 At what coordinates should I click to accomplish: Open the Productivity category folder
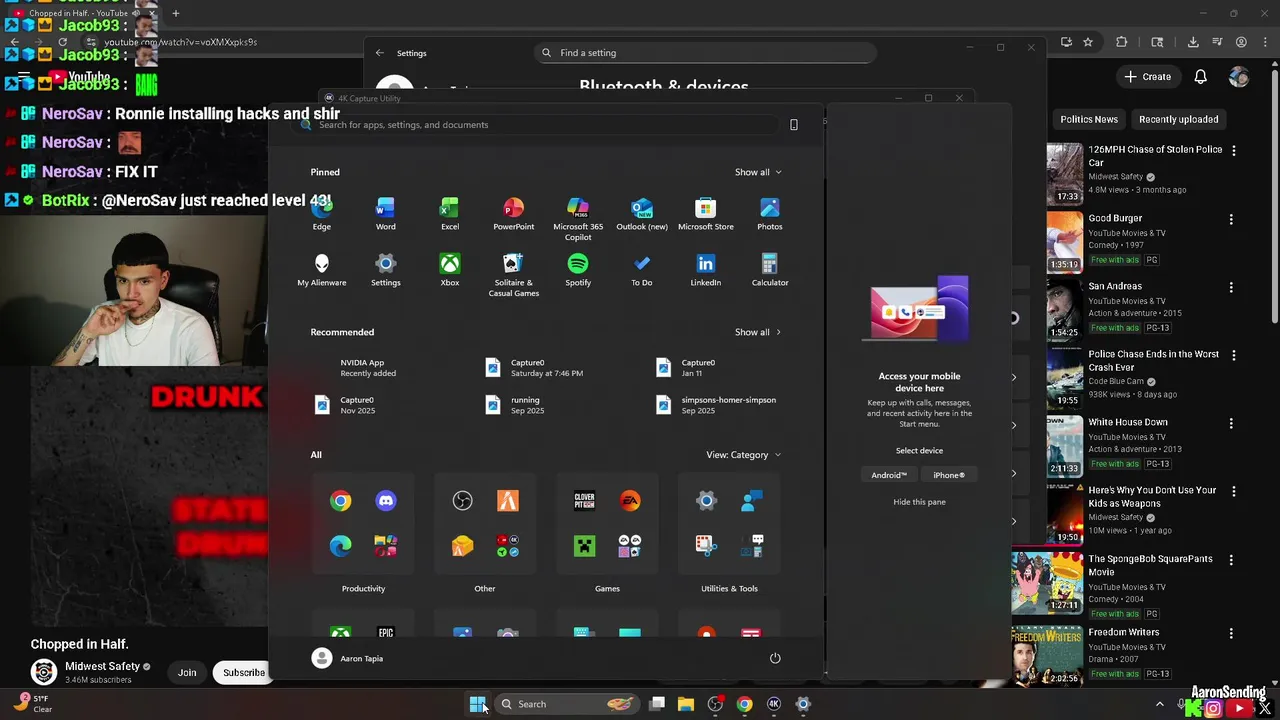coord(363,524)
